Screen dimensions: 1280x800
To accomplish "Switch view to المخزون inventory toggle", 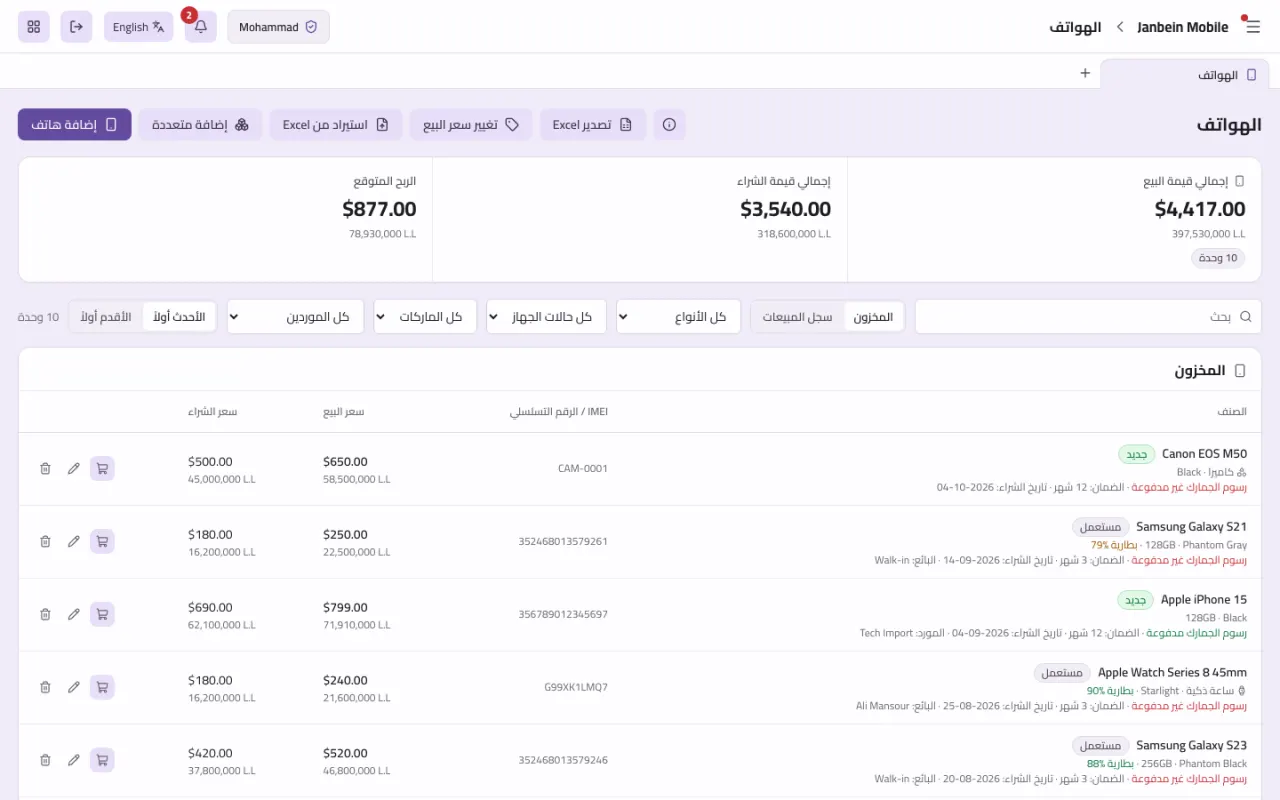I will coord(873,316).
